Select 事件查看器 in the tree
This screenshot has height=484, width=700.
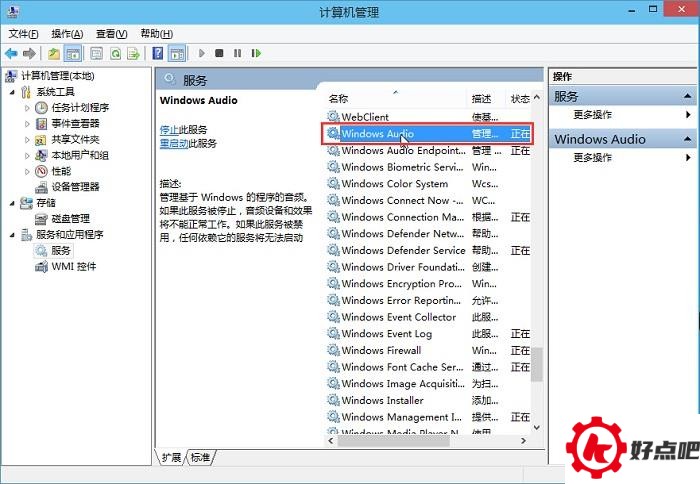point(75,123)
